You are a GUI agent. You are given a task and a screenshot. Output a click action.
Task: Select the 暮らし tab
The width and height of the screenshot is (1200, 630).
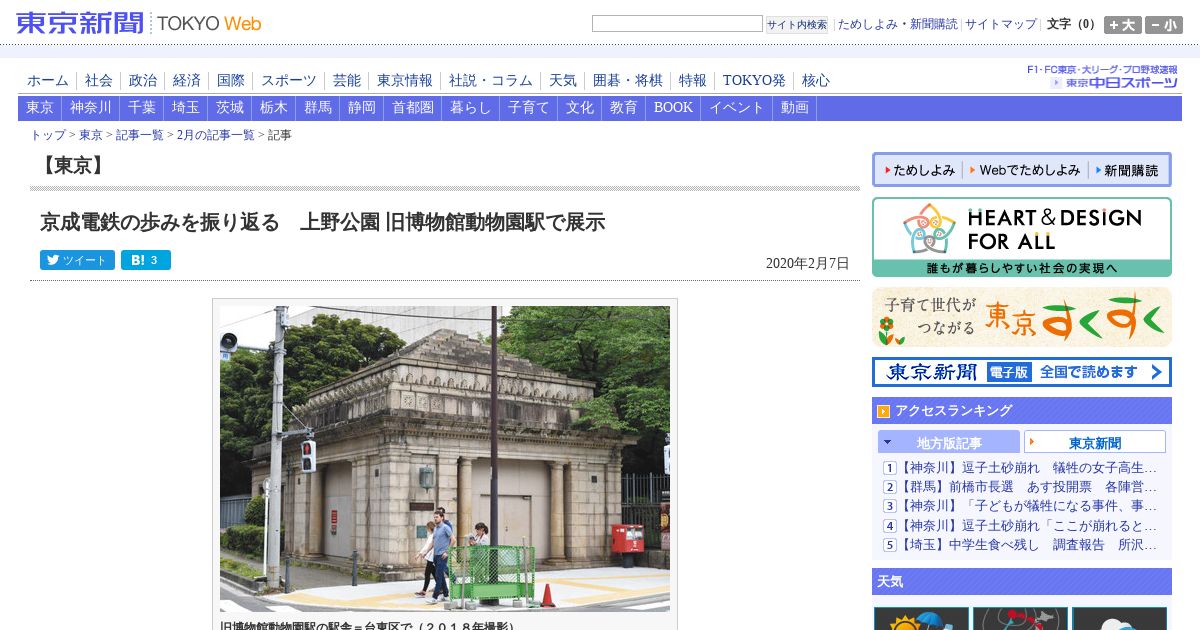coord(471,108)
